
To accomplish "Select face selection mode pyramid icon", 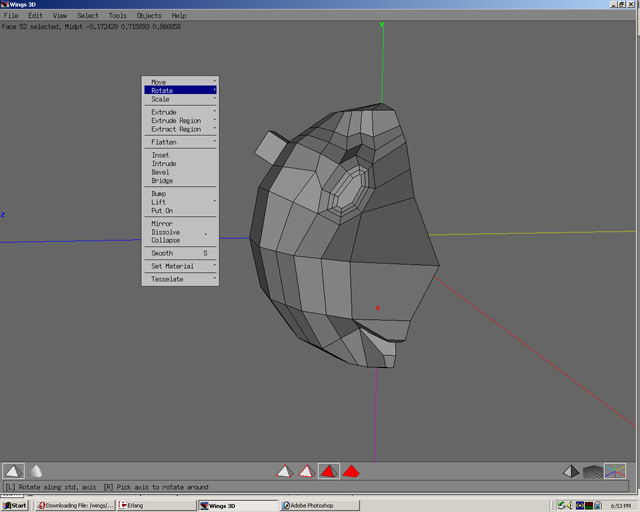I will tap(329, 471).
